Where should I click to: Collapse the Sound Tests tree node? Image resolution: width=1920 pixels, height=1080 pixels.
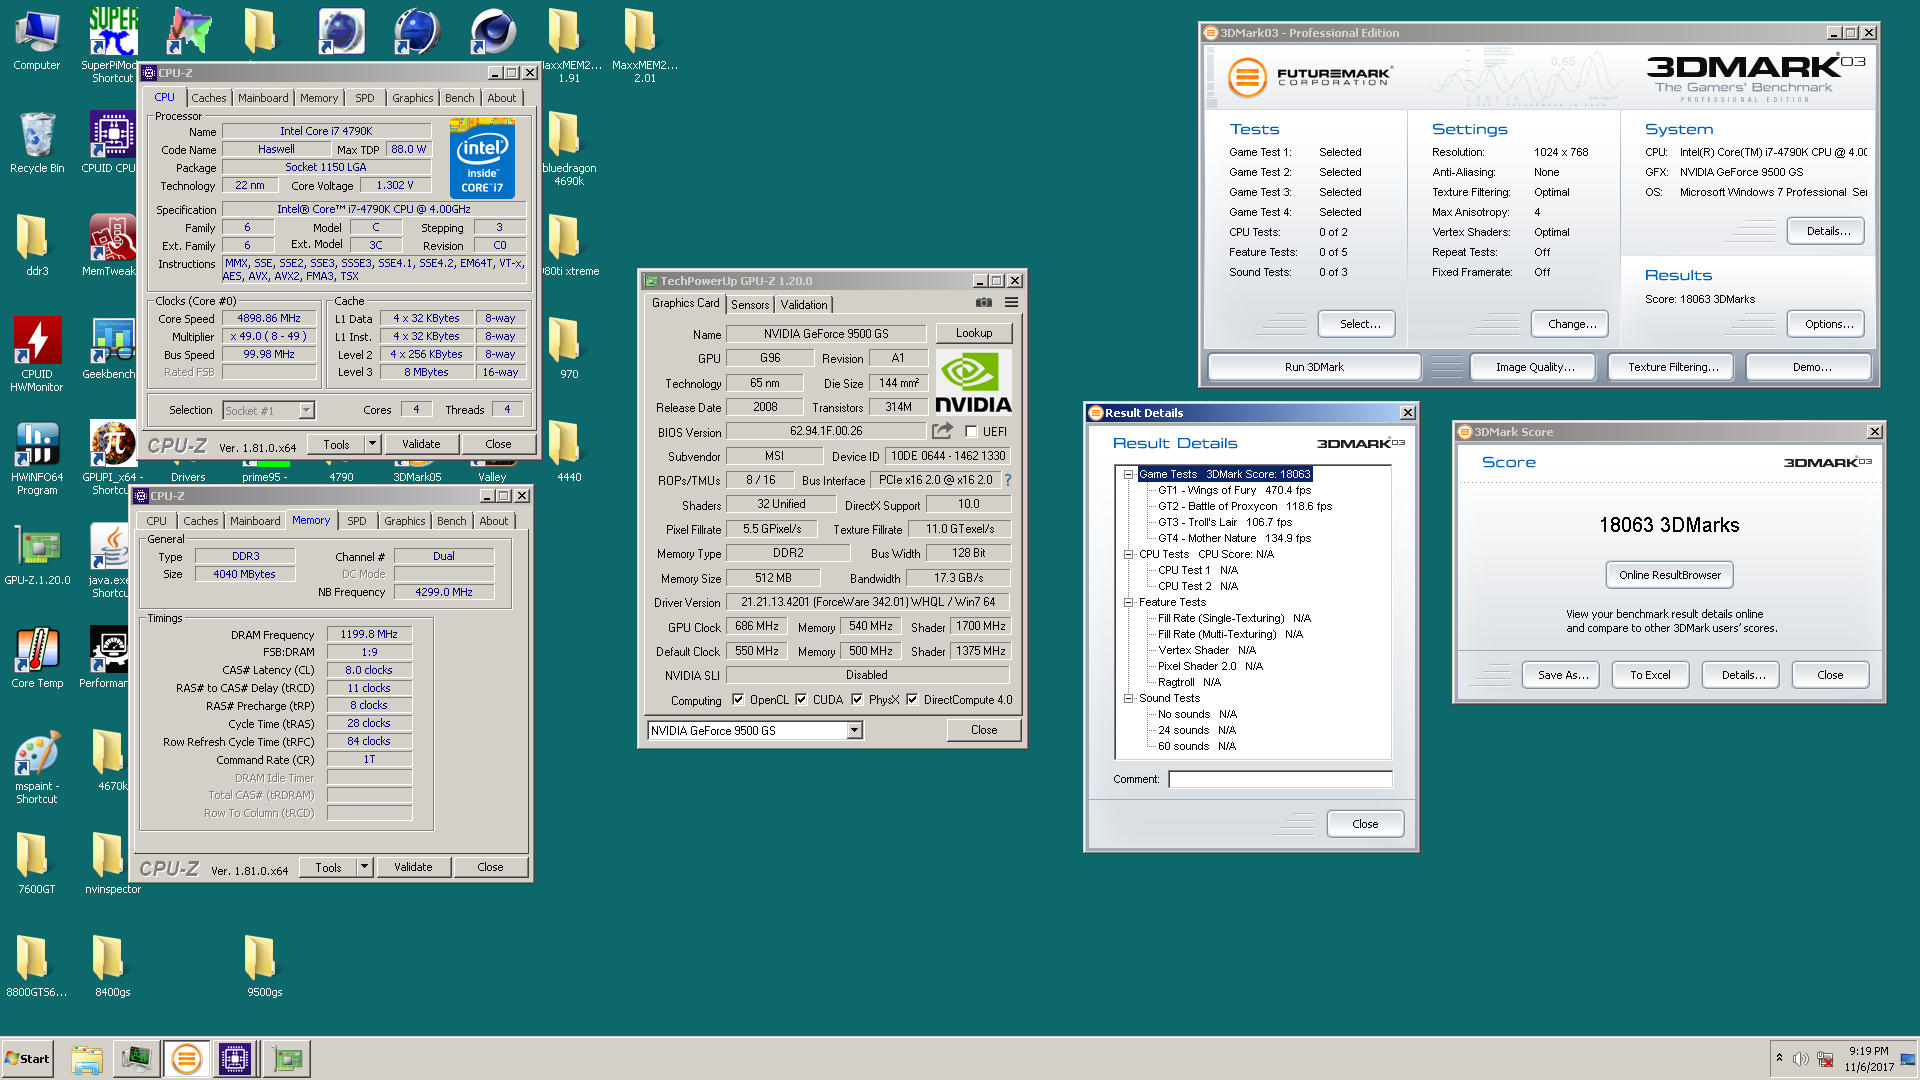pyautogui.click(x=1128, y=698)
